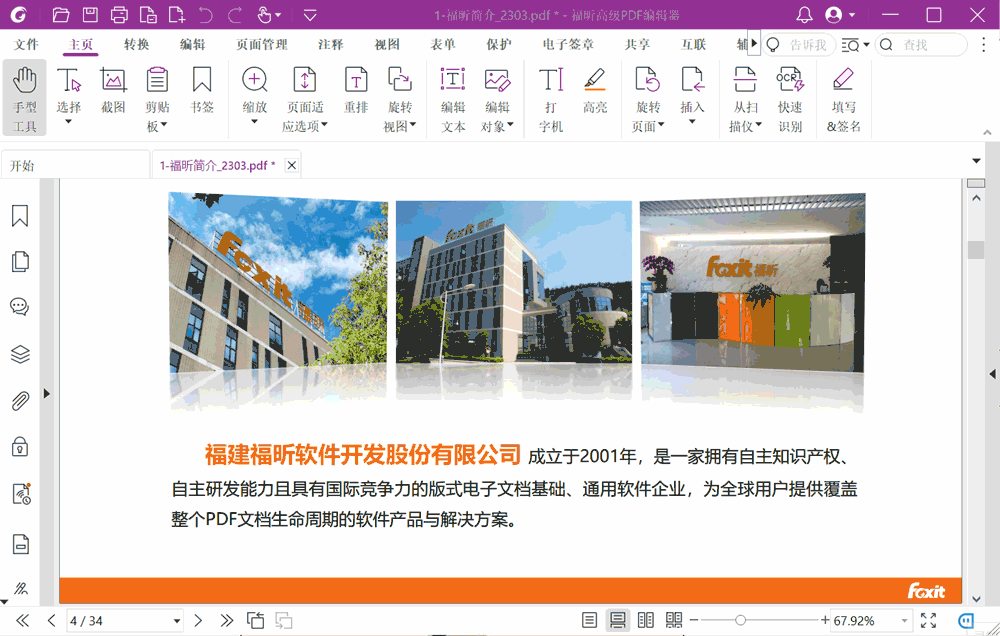Viewport: 1000px width, 636px height.
Task: Click the zoom in plus button
Action: (825, 620)
